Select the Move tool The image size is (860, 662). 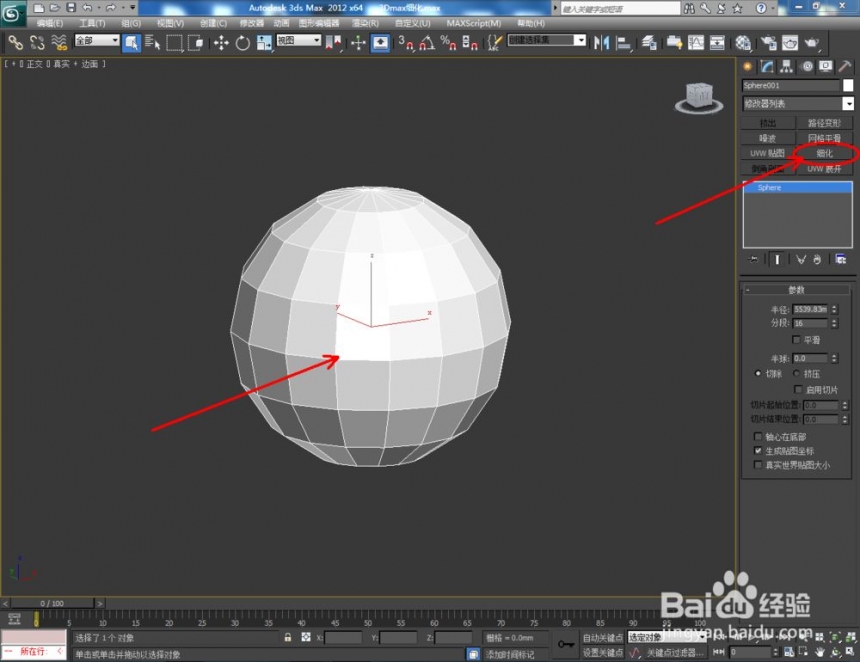pos(221,42)
